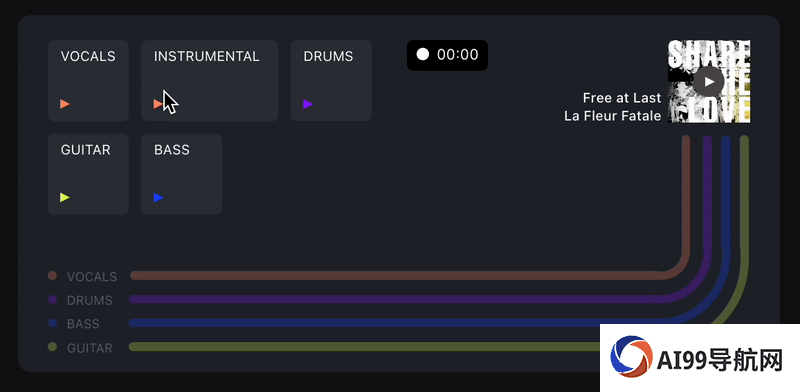The image size is (800, 392).
Task: Click the white record dot icon
Action: pos(422,55)
